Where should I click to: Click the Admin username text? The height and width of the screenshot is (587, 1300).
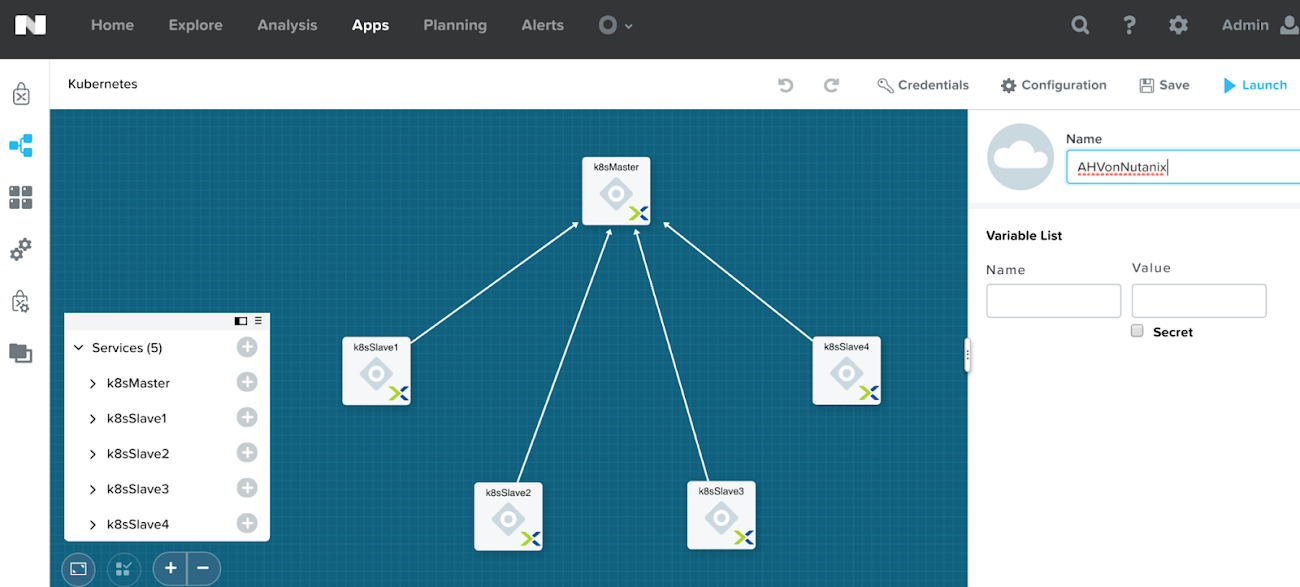pyautogui.click(x=1245, y=25)
